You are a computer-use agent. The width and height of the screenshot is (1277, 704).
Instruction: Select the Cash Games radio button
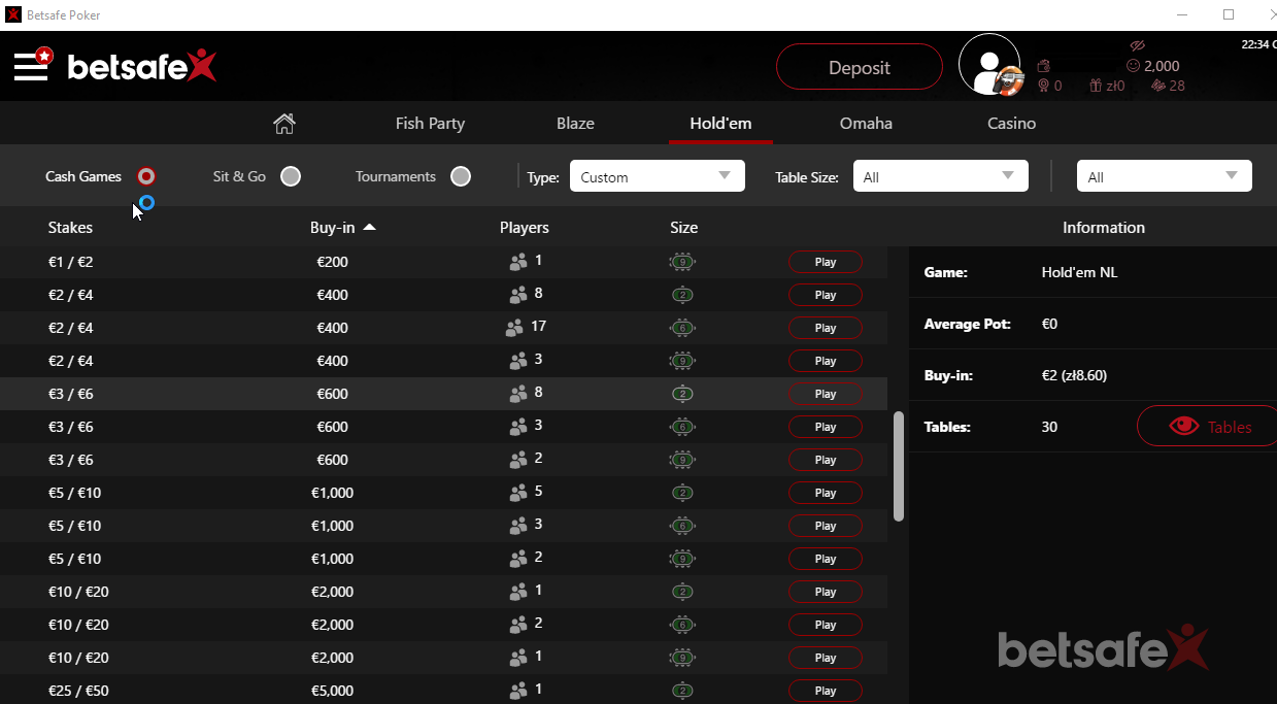(x=145, y=175)
